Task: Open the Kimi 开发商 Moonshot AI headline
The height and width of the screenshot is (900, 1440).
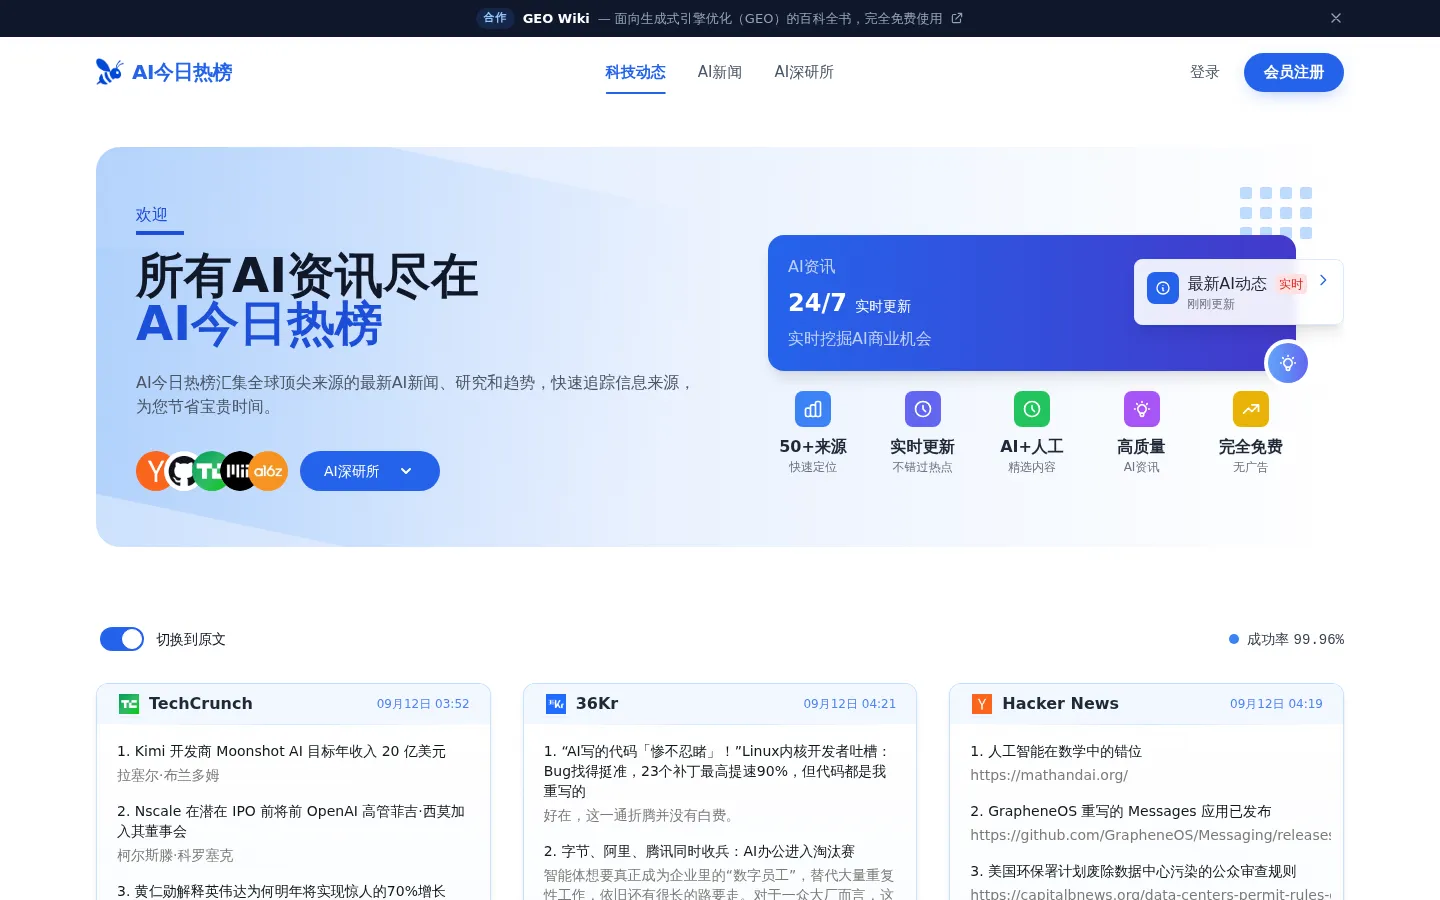Action: [281, 751]
